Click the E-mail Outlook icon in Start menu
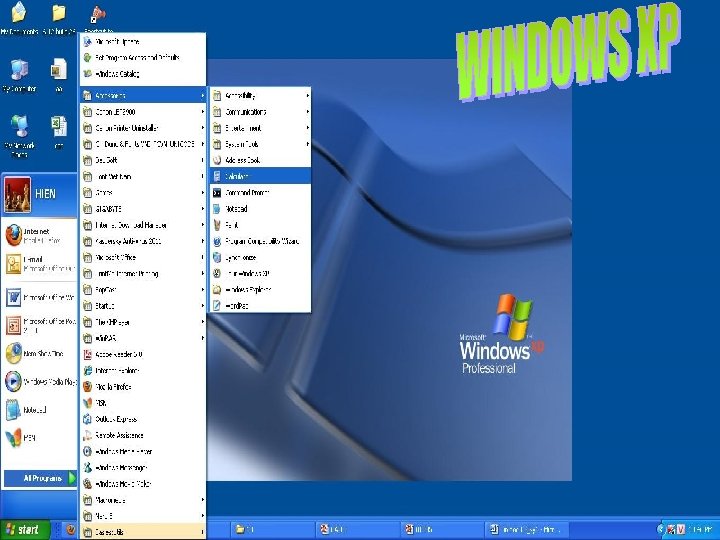 (x=13, y=264)
